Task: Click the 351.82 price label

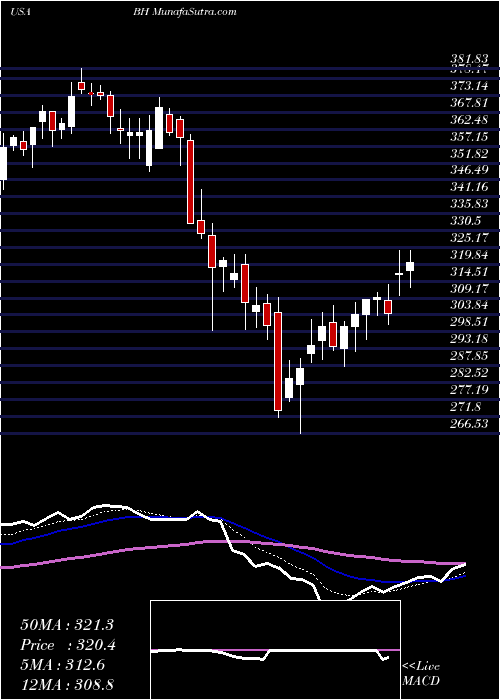Action: pos(468,155)
